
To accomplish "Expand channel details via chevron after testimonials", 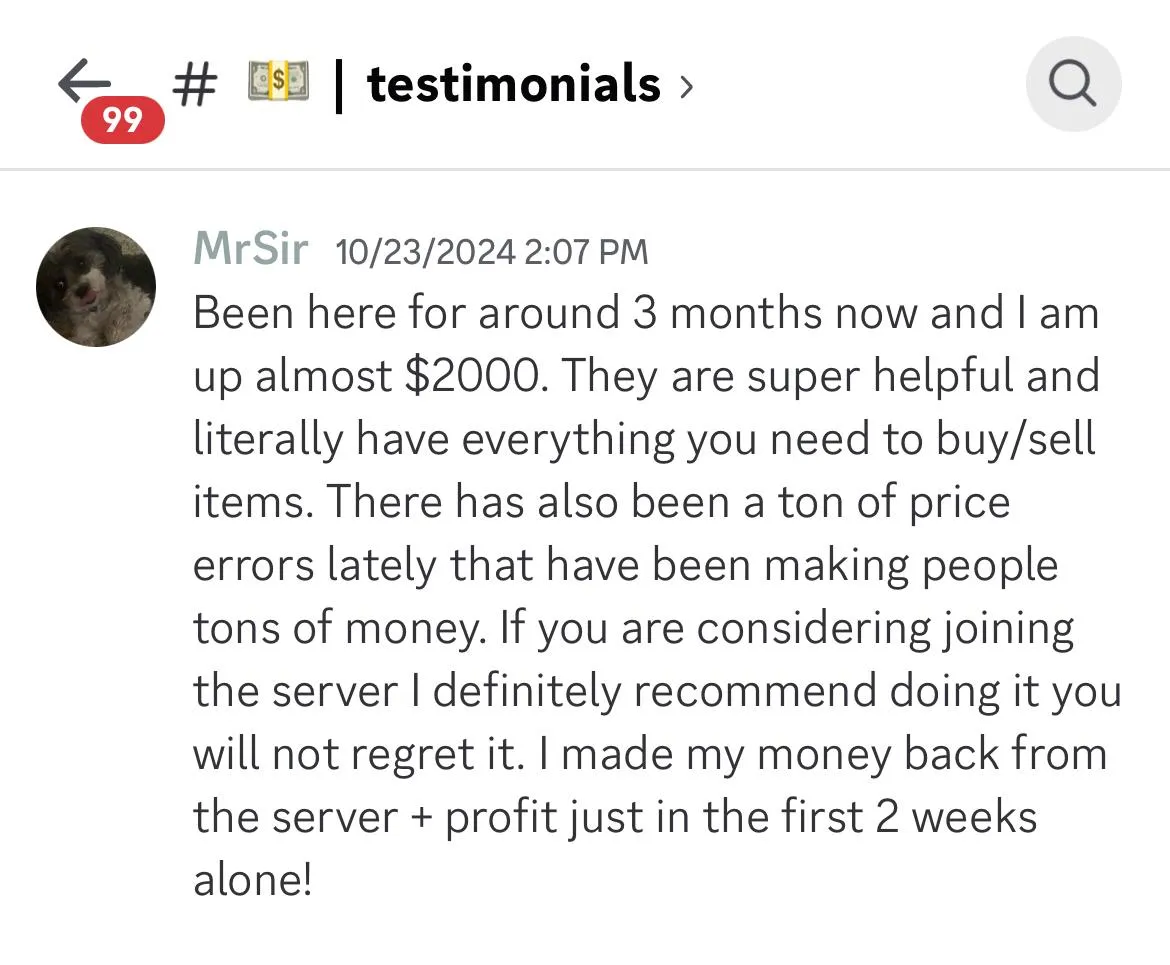I will (x=686, y=86).
